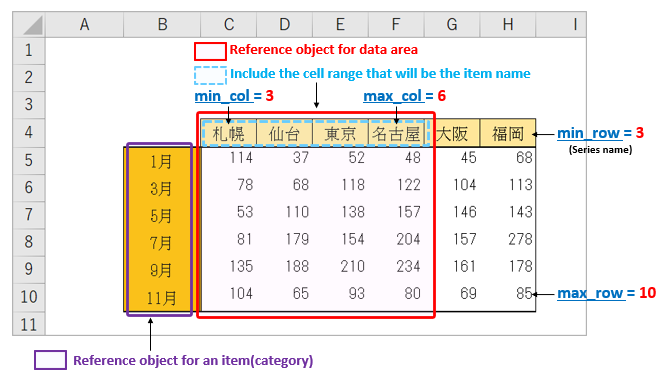Click the purple legend box below sheet
Screen dimensions: 670x380
(50, 360)
